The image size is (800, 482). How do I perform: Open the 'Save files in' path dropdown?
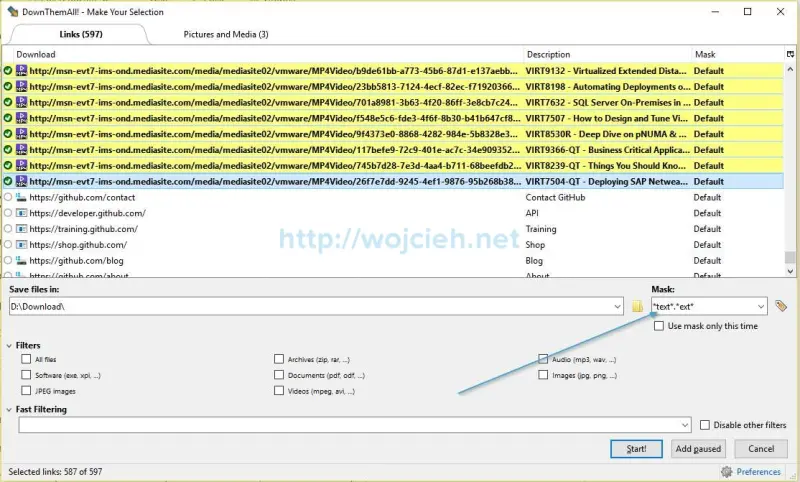click(x=617, y=306)
